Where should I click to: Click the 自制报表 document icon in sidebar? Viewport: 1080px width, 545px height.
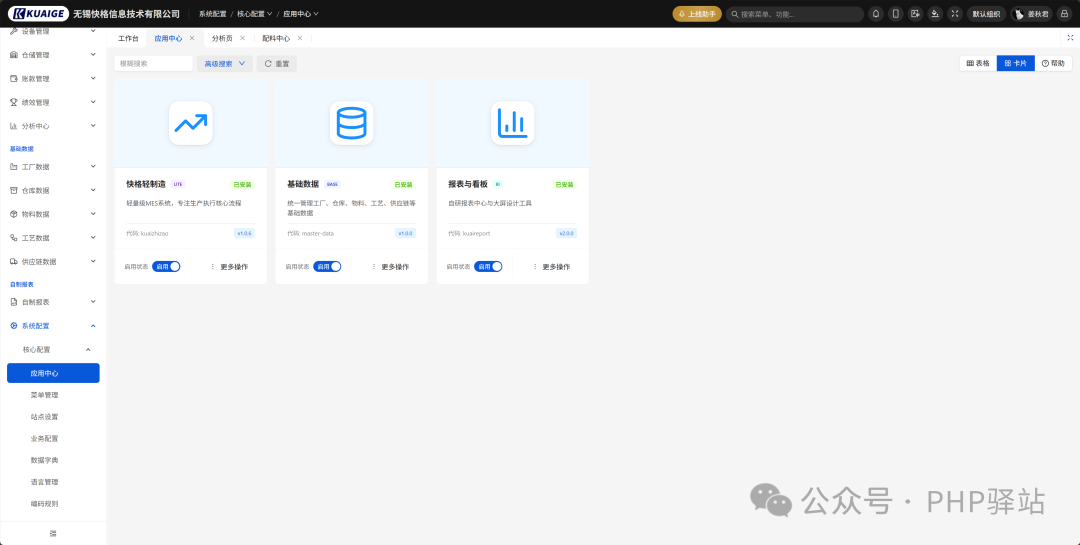[14, 302]
